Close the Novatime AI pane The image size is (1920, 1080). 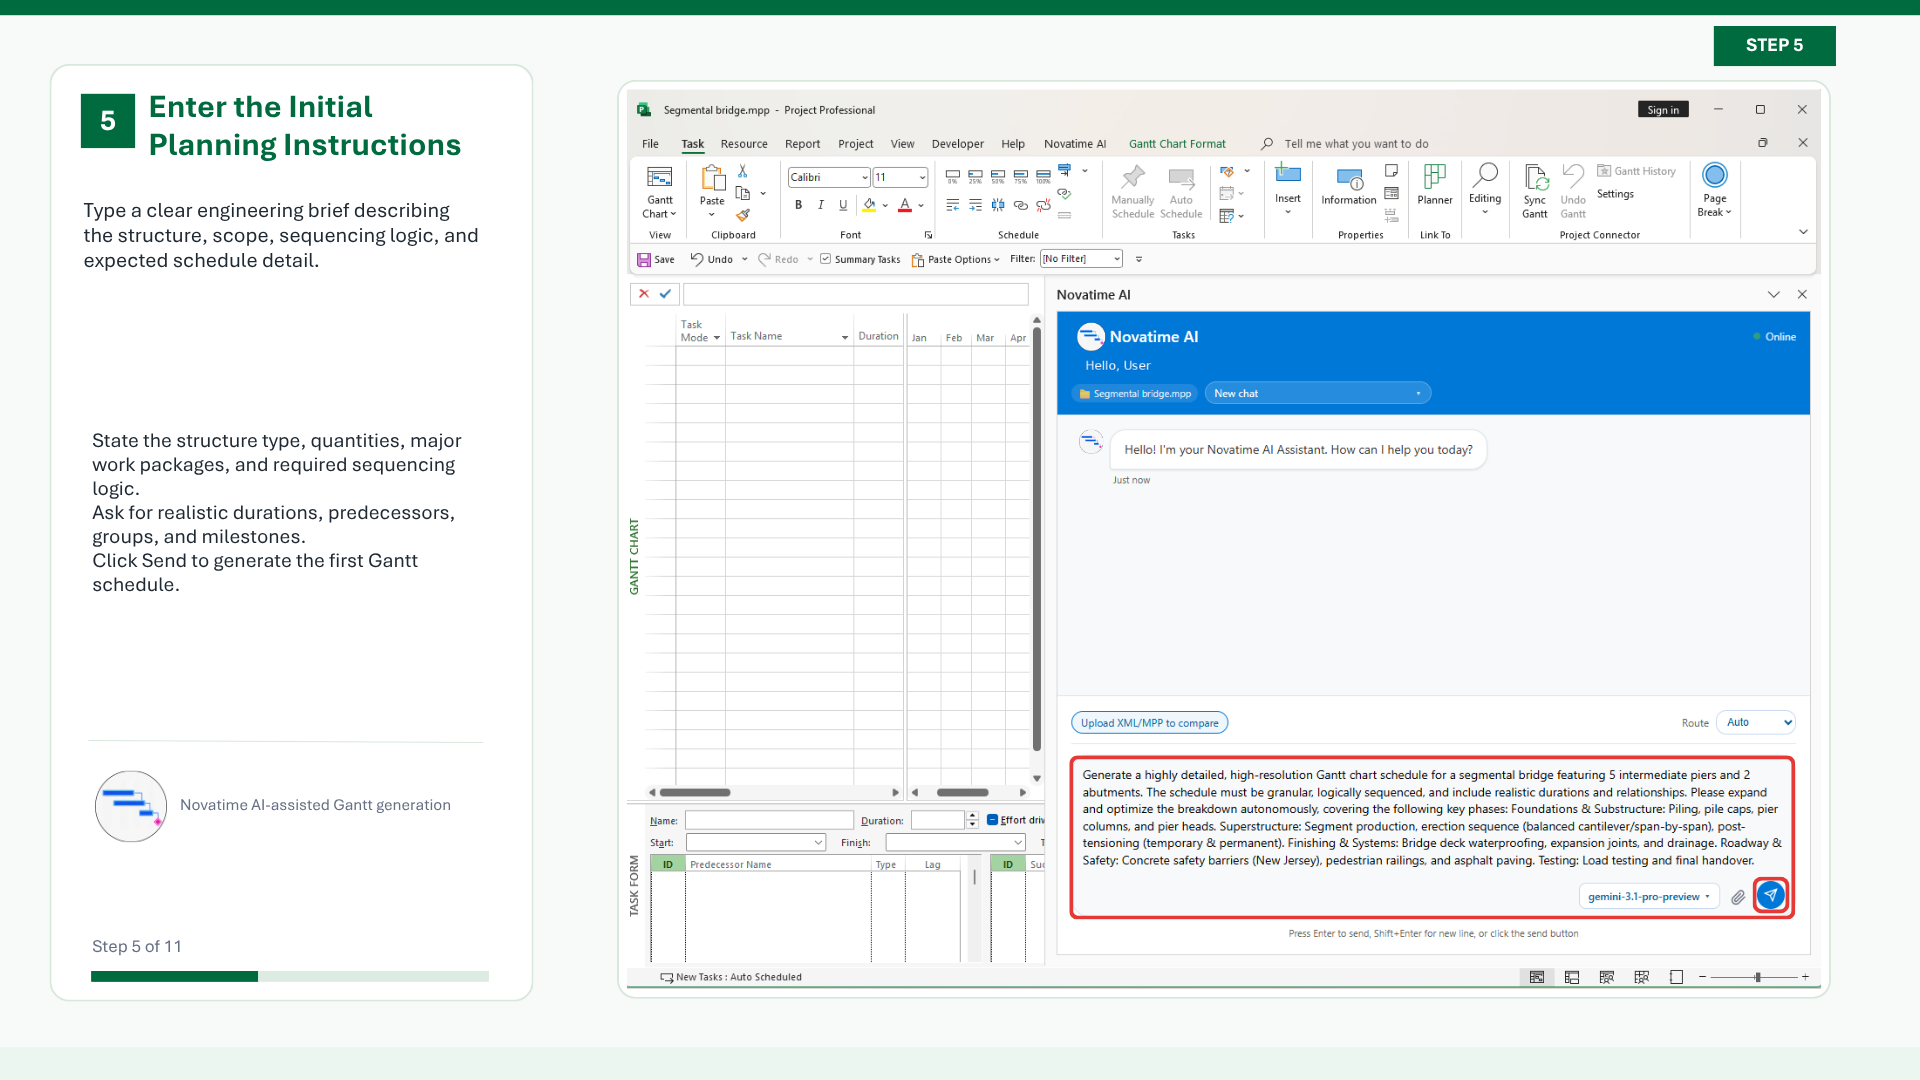click(1802, 294)
